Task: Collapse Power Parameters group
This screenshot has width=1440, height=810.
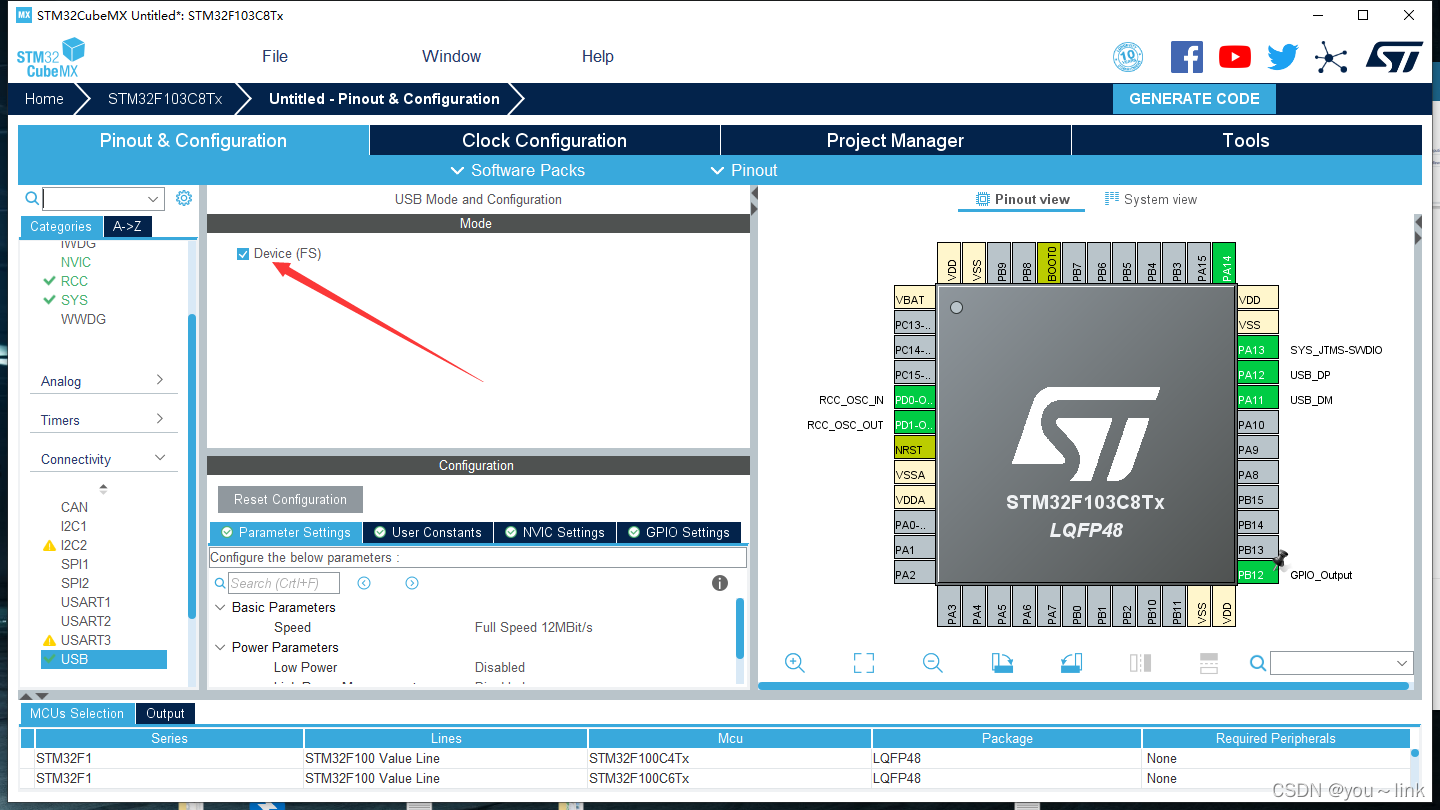Action: tap(221, 647)
